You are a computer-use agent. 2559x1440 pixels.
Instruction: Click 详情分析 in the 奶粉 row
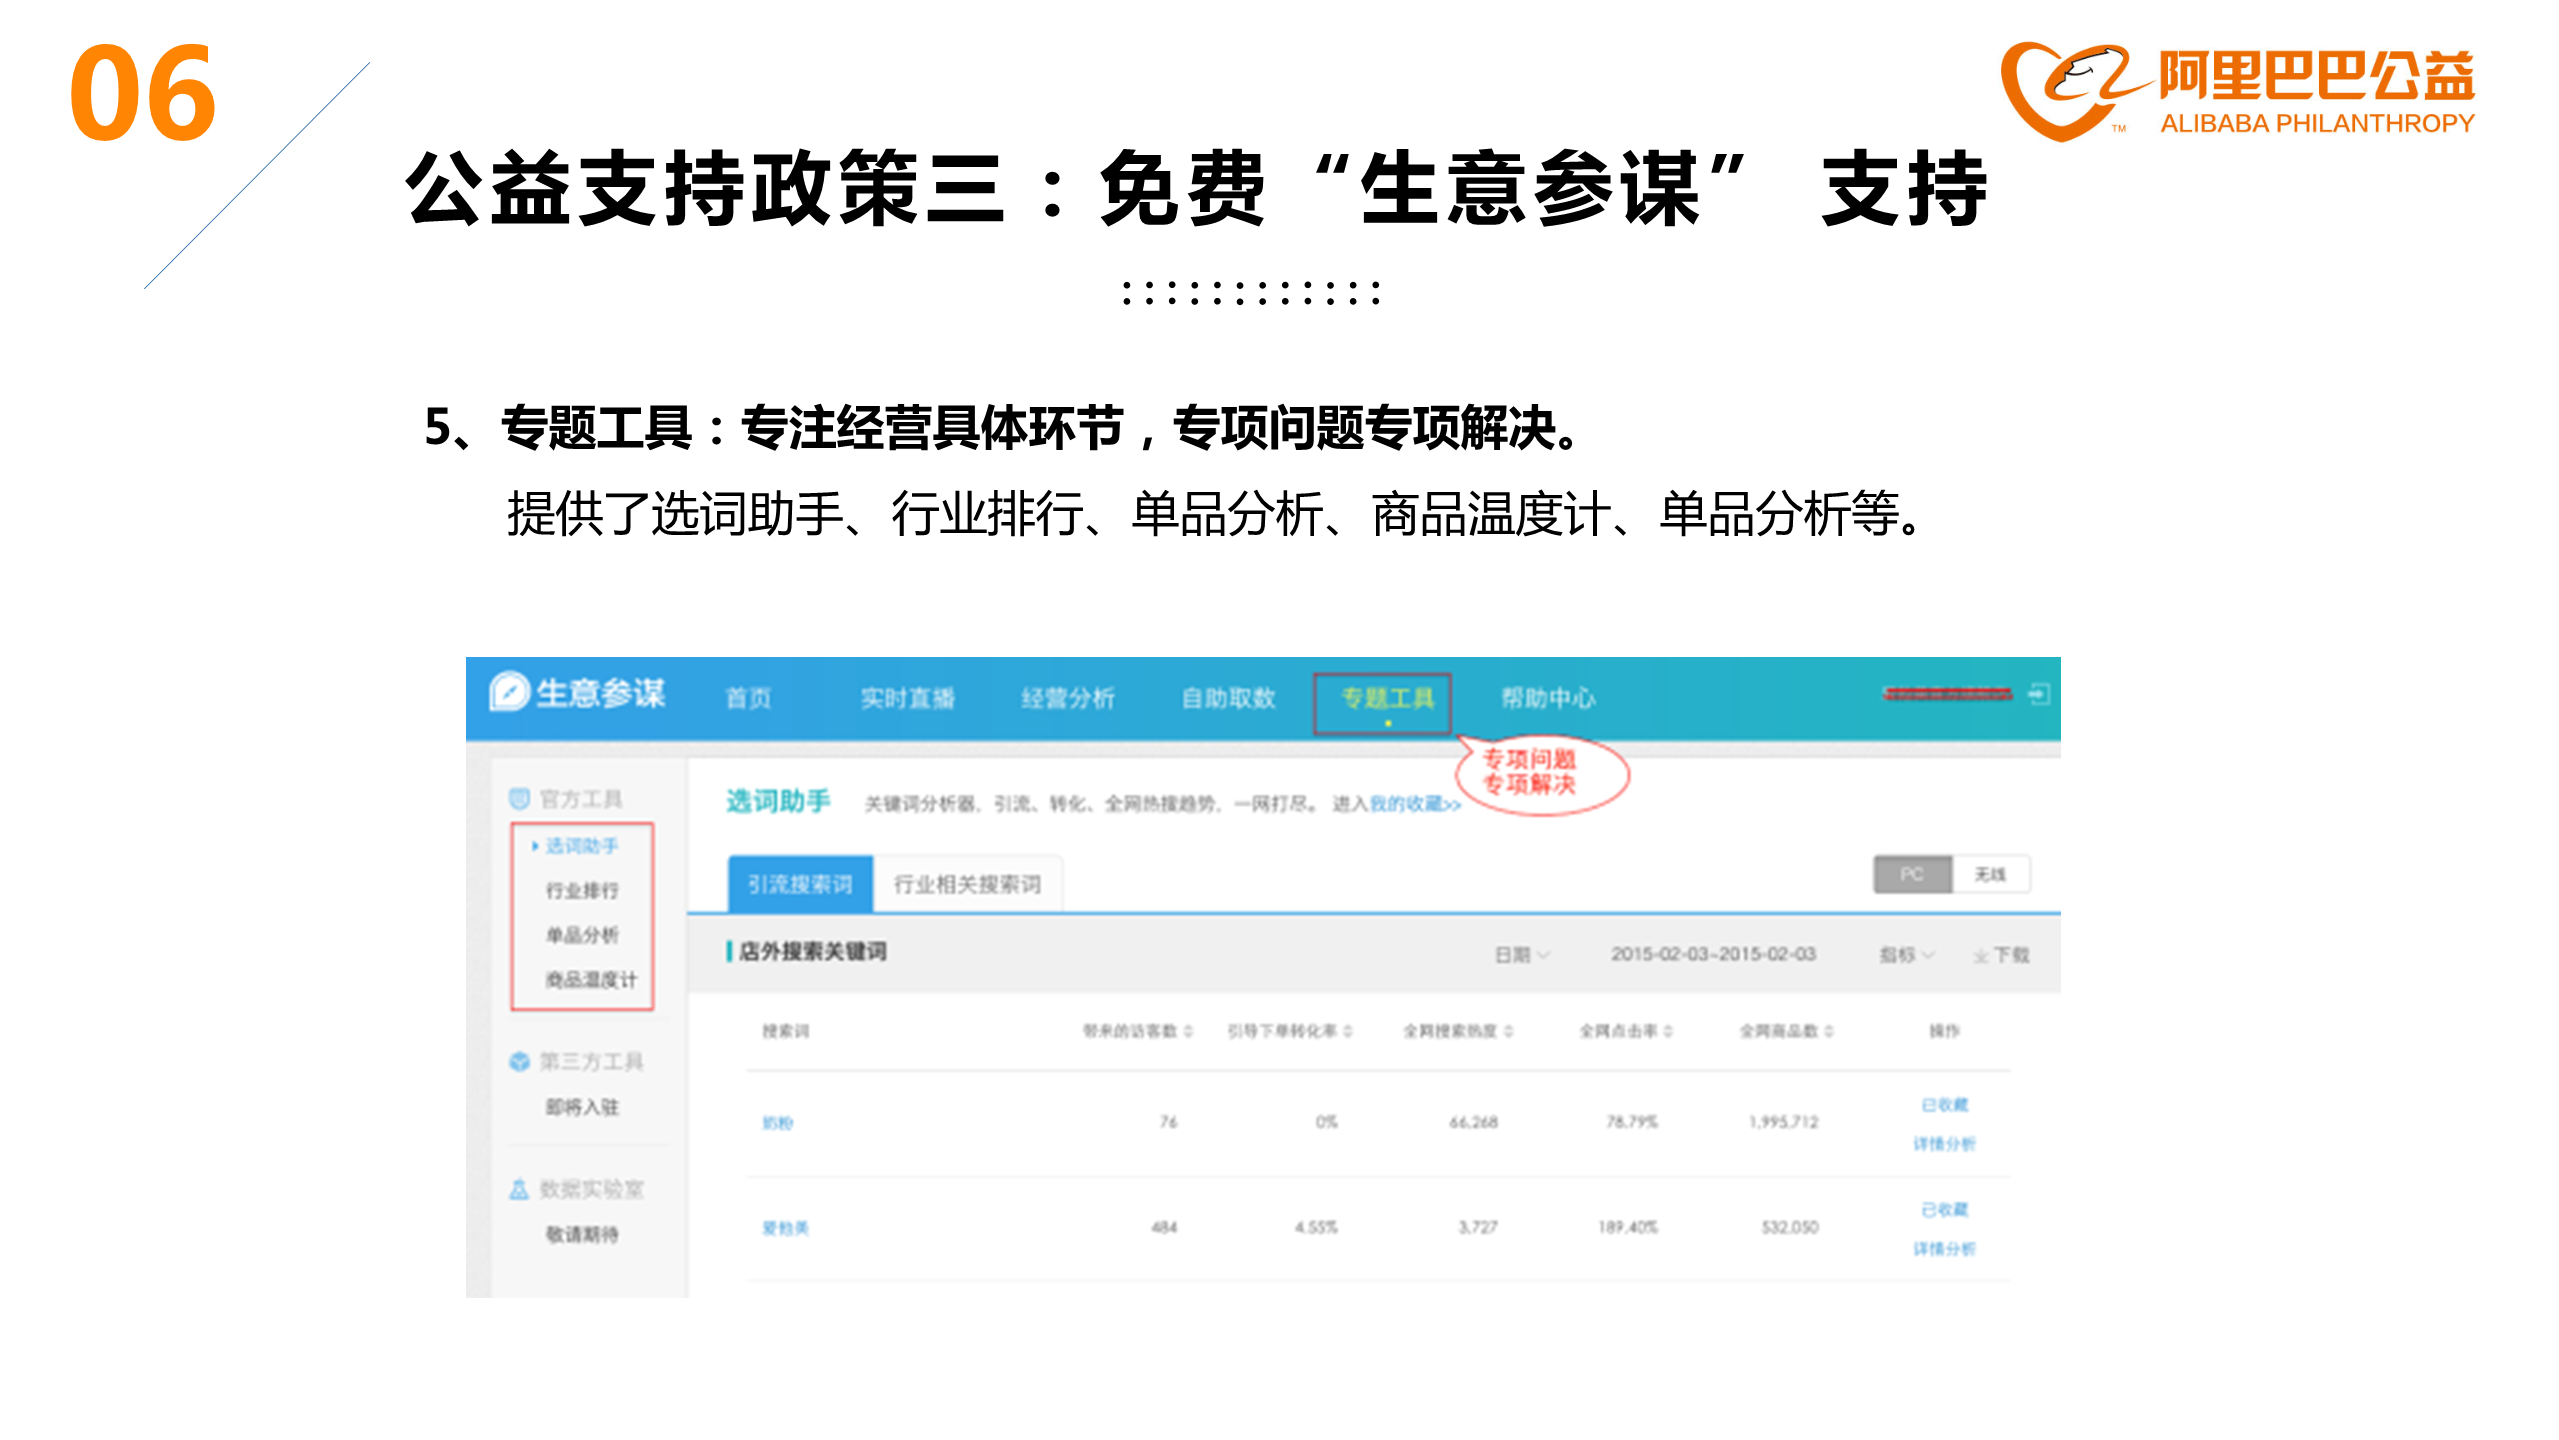pos(1945,1144)
